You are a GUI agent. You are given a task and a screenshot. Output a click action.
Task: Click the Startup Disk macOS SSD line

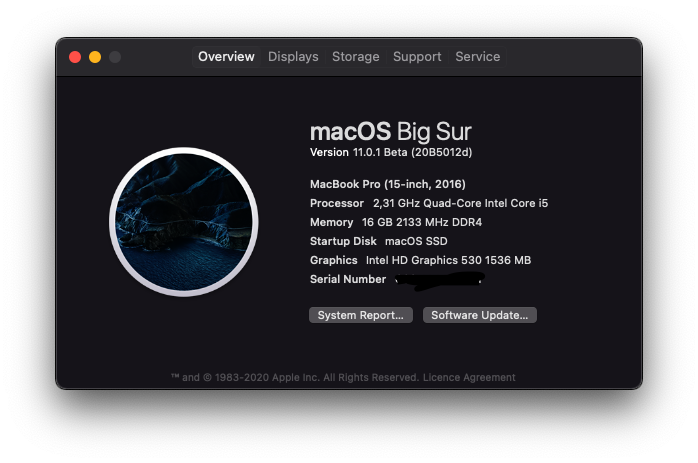(x=378, y=241)
